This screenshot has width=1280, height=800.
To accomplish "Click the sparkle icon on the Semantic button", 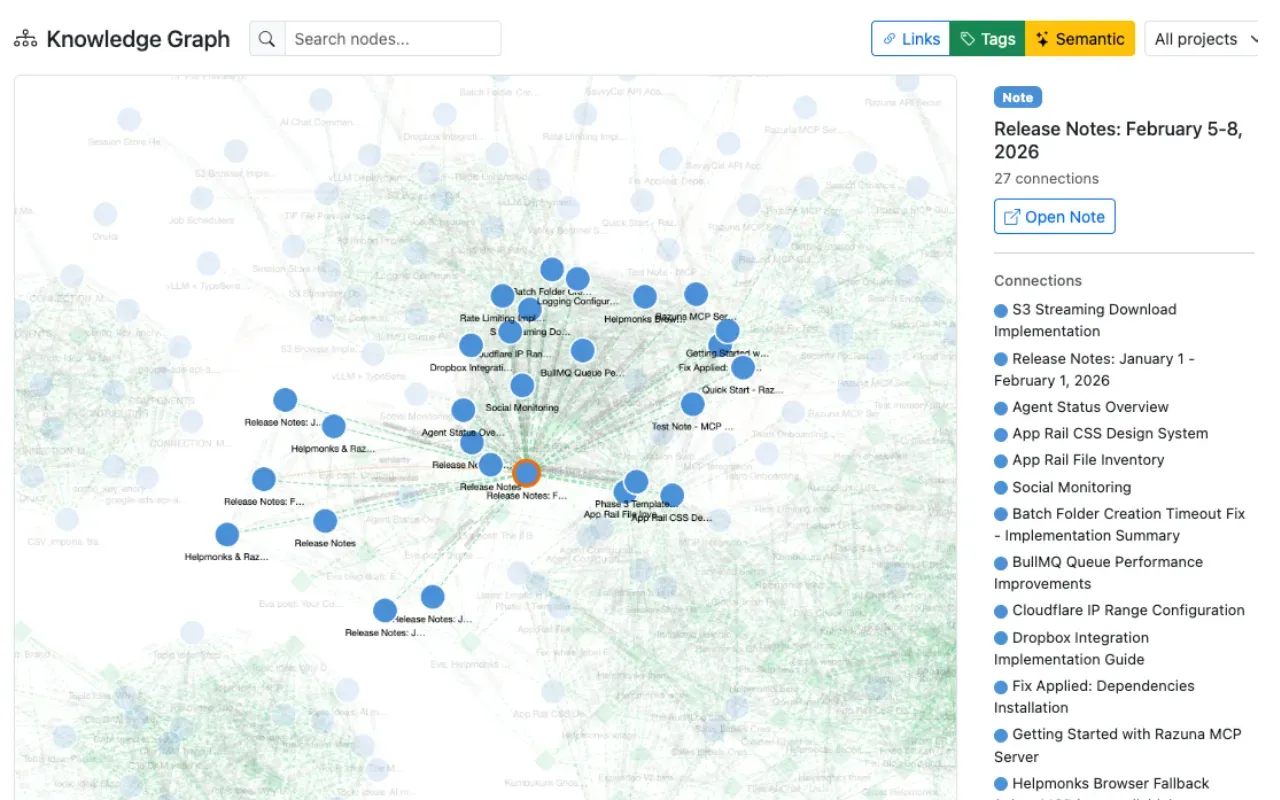I will click(x=1043, y=38).
